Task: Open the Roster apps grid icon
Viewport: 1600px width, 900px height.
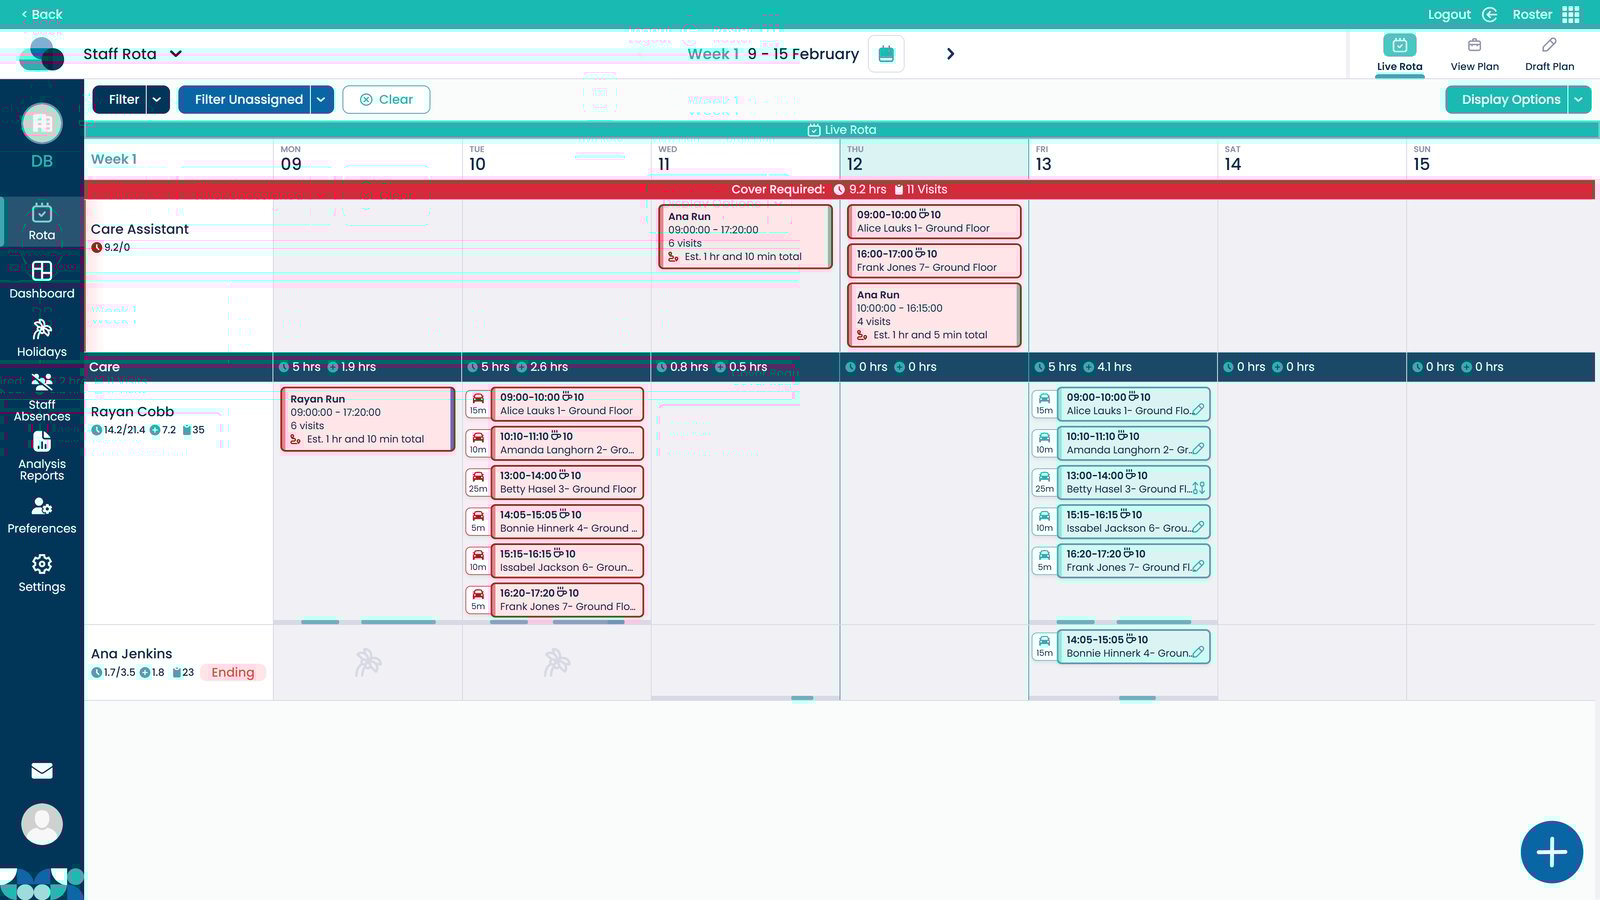Action: [x=1571, y=14]
